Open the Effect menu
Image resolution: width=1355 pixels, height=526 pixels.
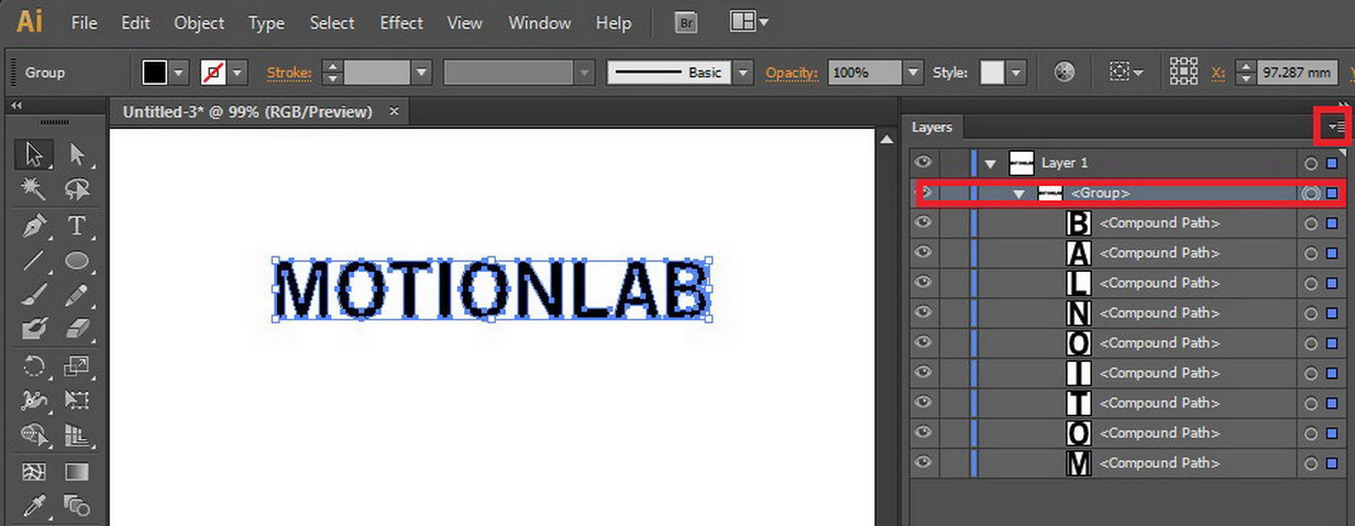401,22
